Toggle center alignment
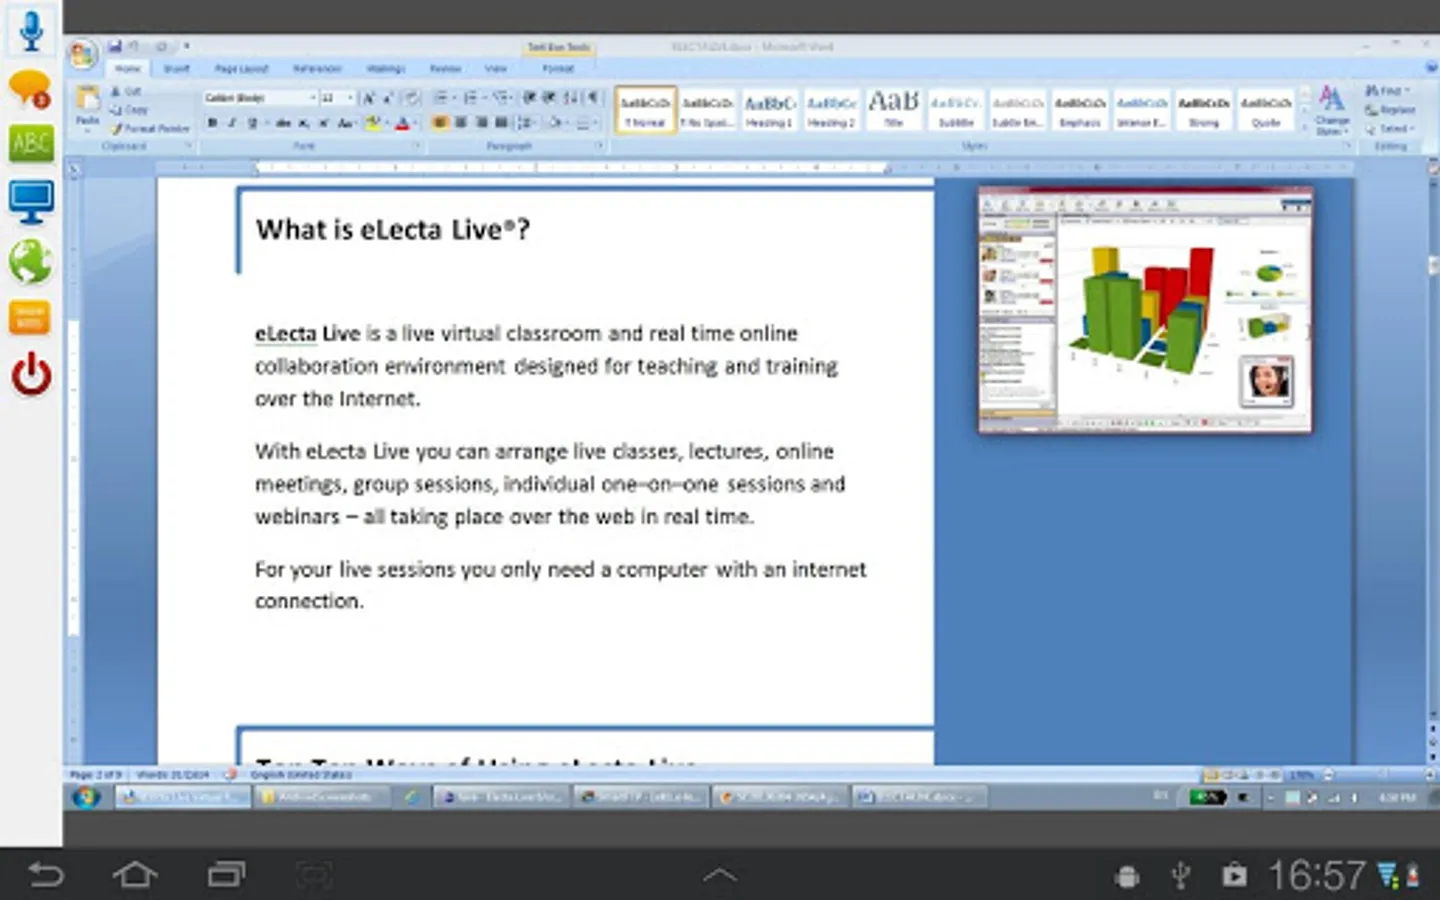 tap(461, 123)
